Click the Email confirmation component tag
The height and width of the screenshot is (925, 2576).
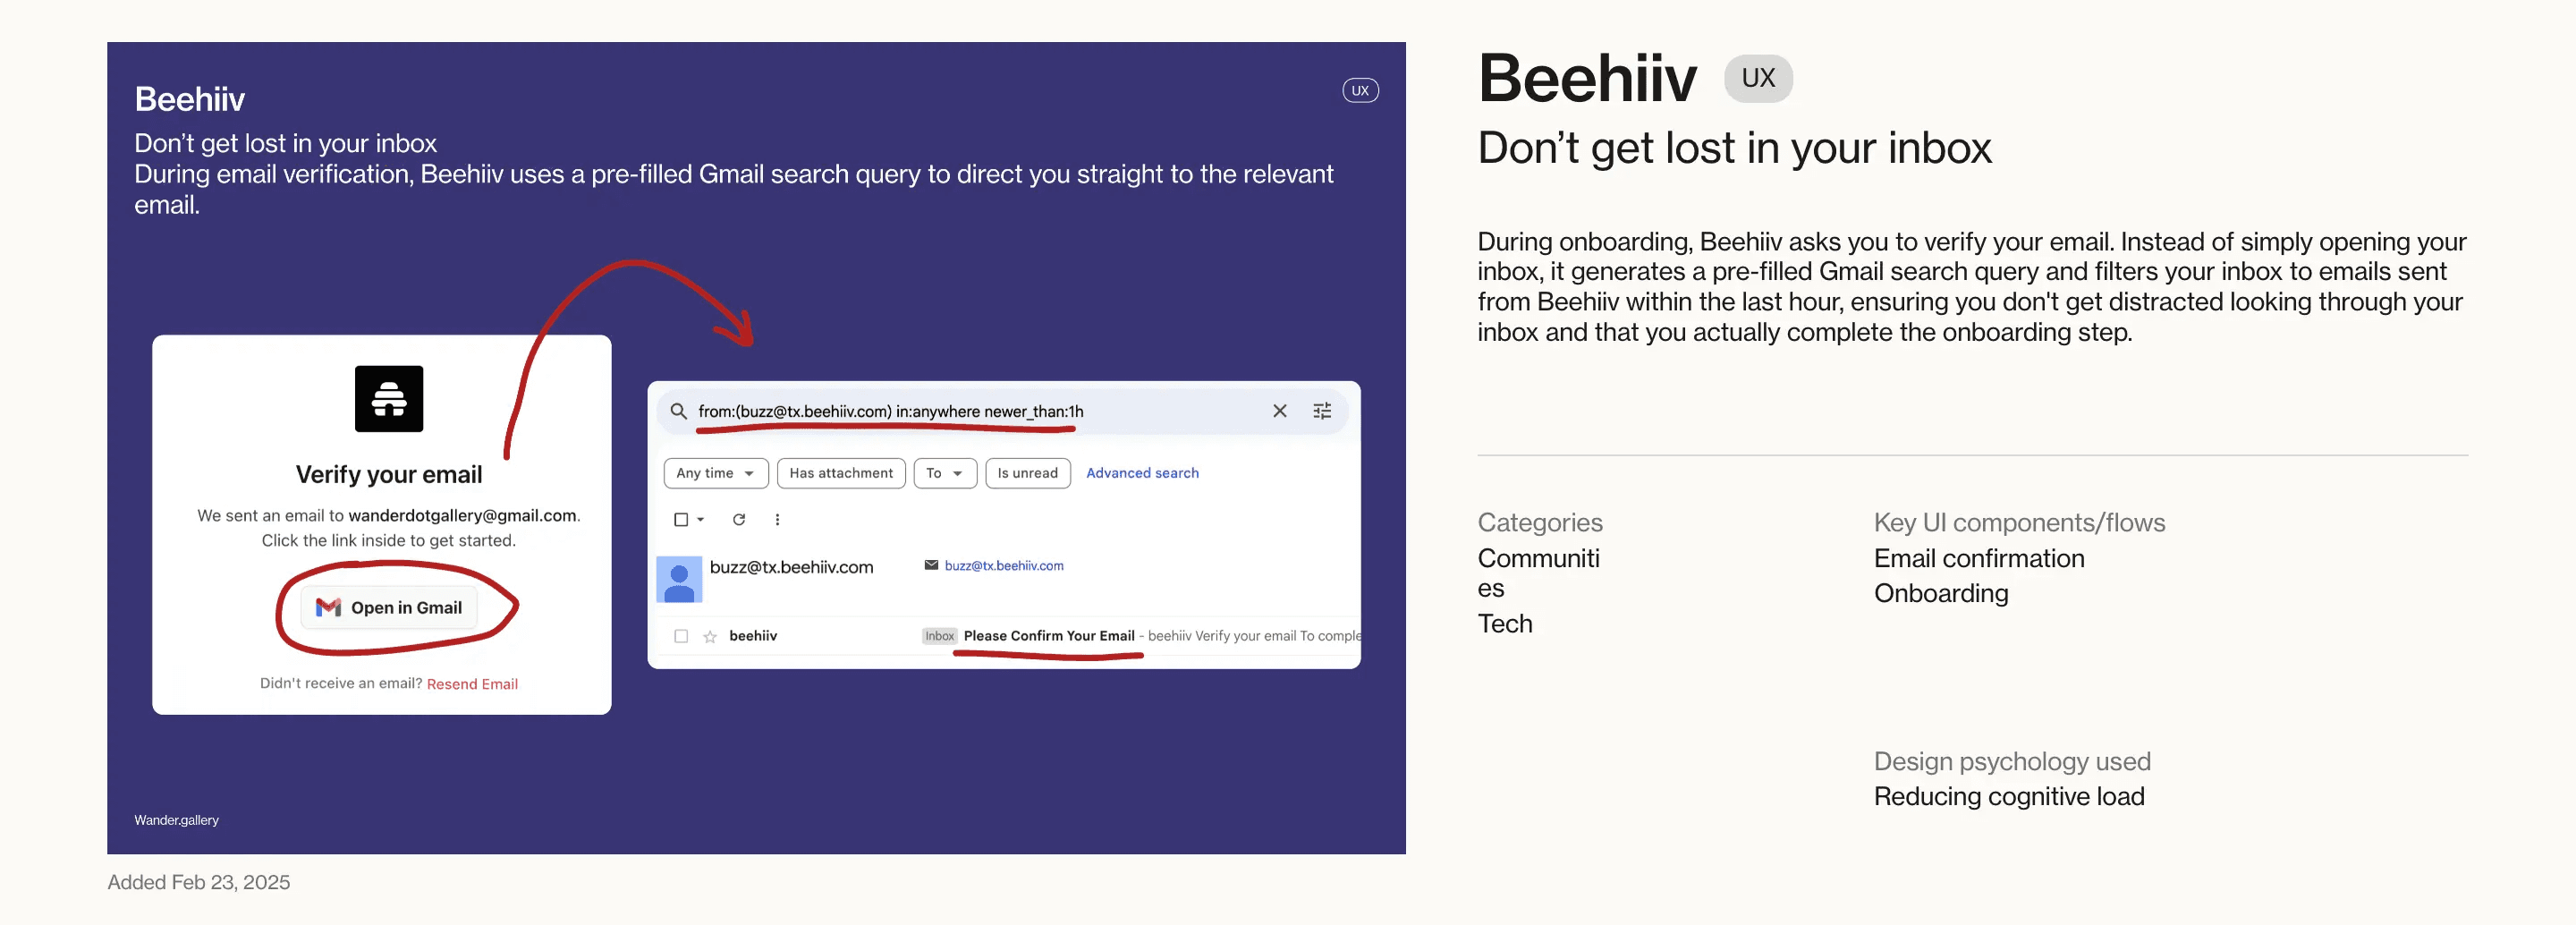(1978, 558)
